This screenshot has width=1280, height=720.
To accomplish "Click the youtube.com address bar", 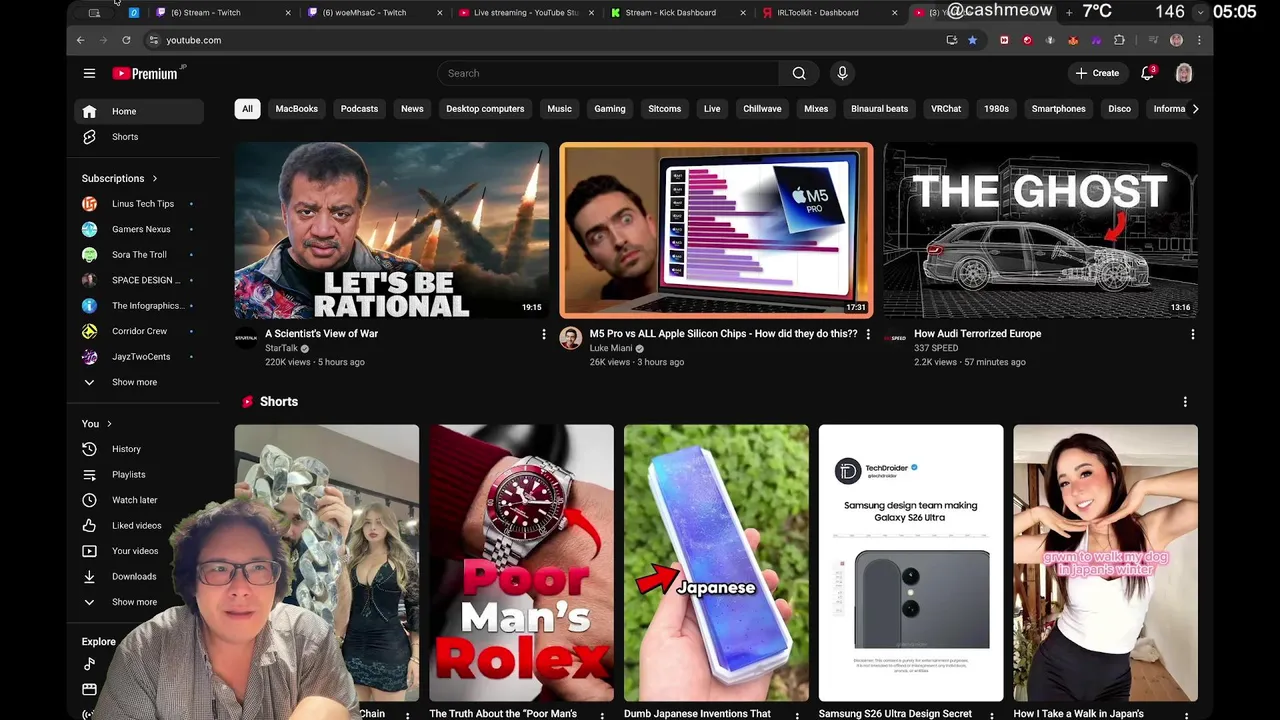I will point(540,40).
